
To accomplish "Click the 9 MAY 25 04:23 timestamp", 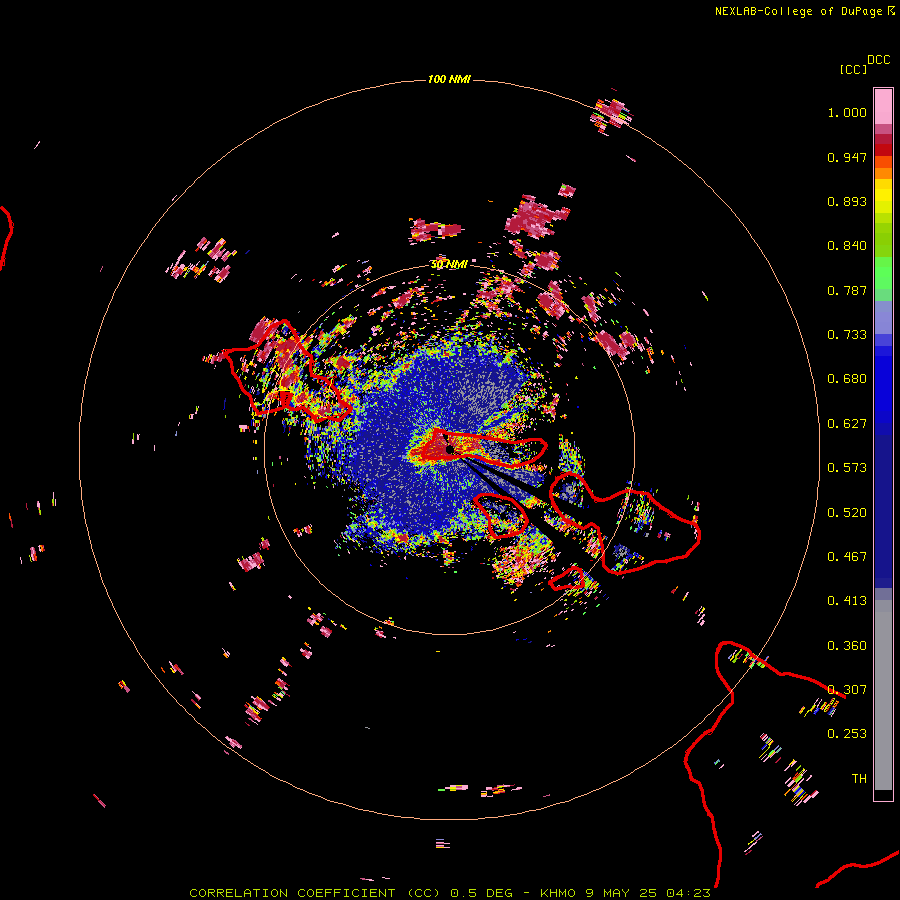I will click(x=648, y=893).
